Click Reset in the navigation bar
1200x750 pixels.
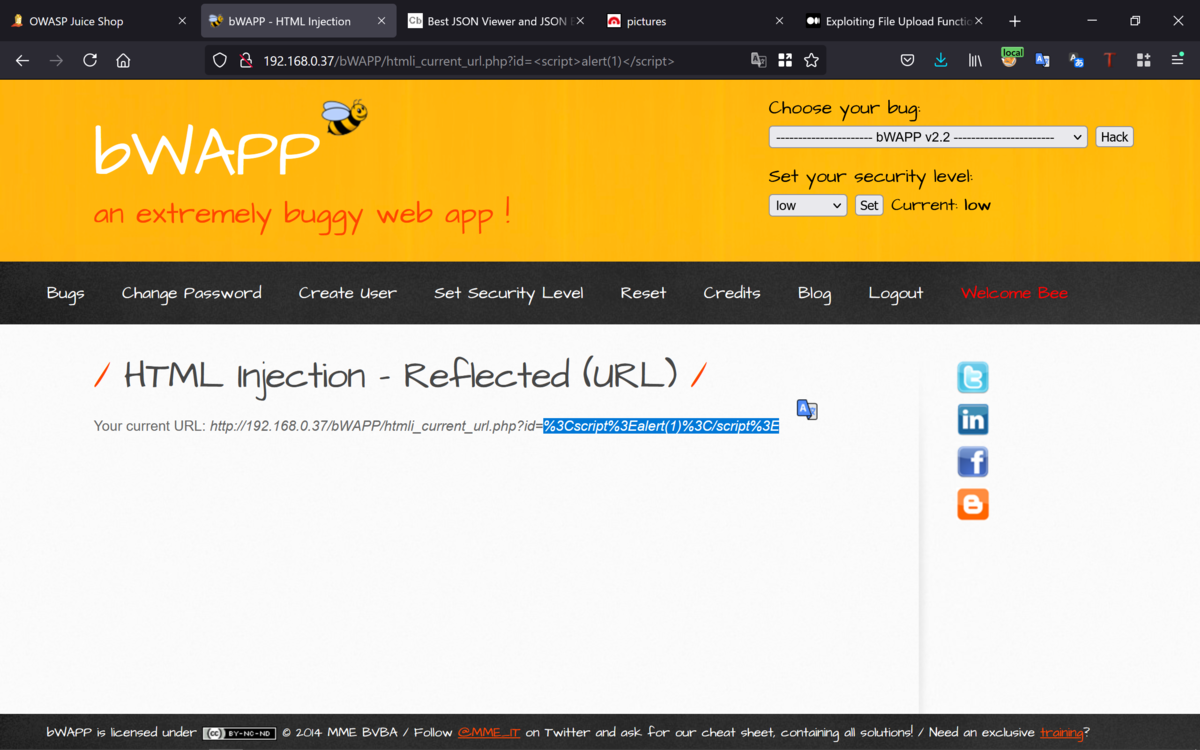[643, 293]
